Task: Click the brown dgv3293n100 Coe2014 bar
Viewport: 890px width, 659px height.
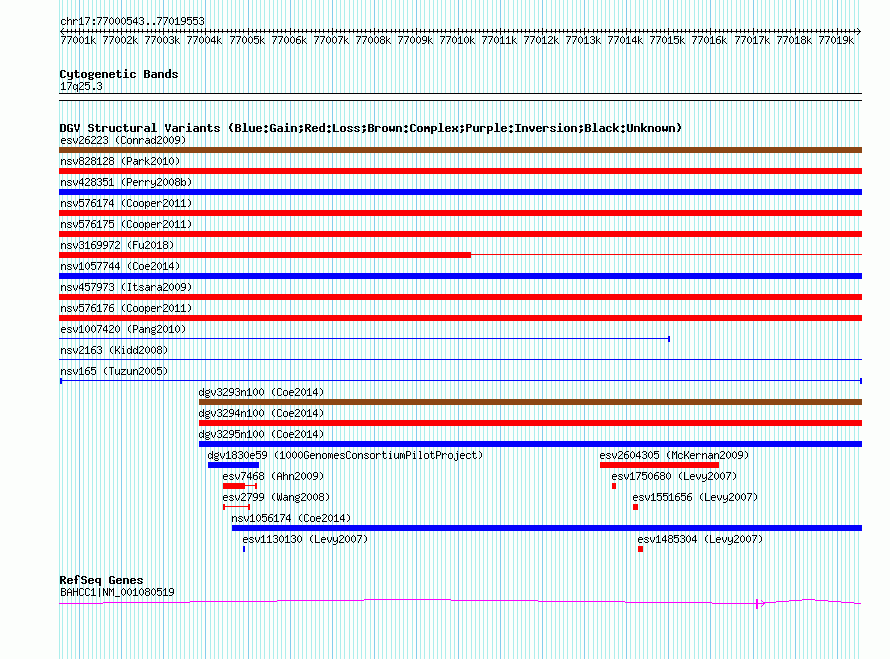Action: click(x=530, y=402)
